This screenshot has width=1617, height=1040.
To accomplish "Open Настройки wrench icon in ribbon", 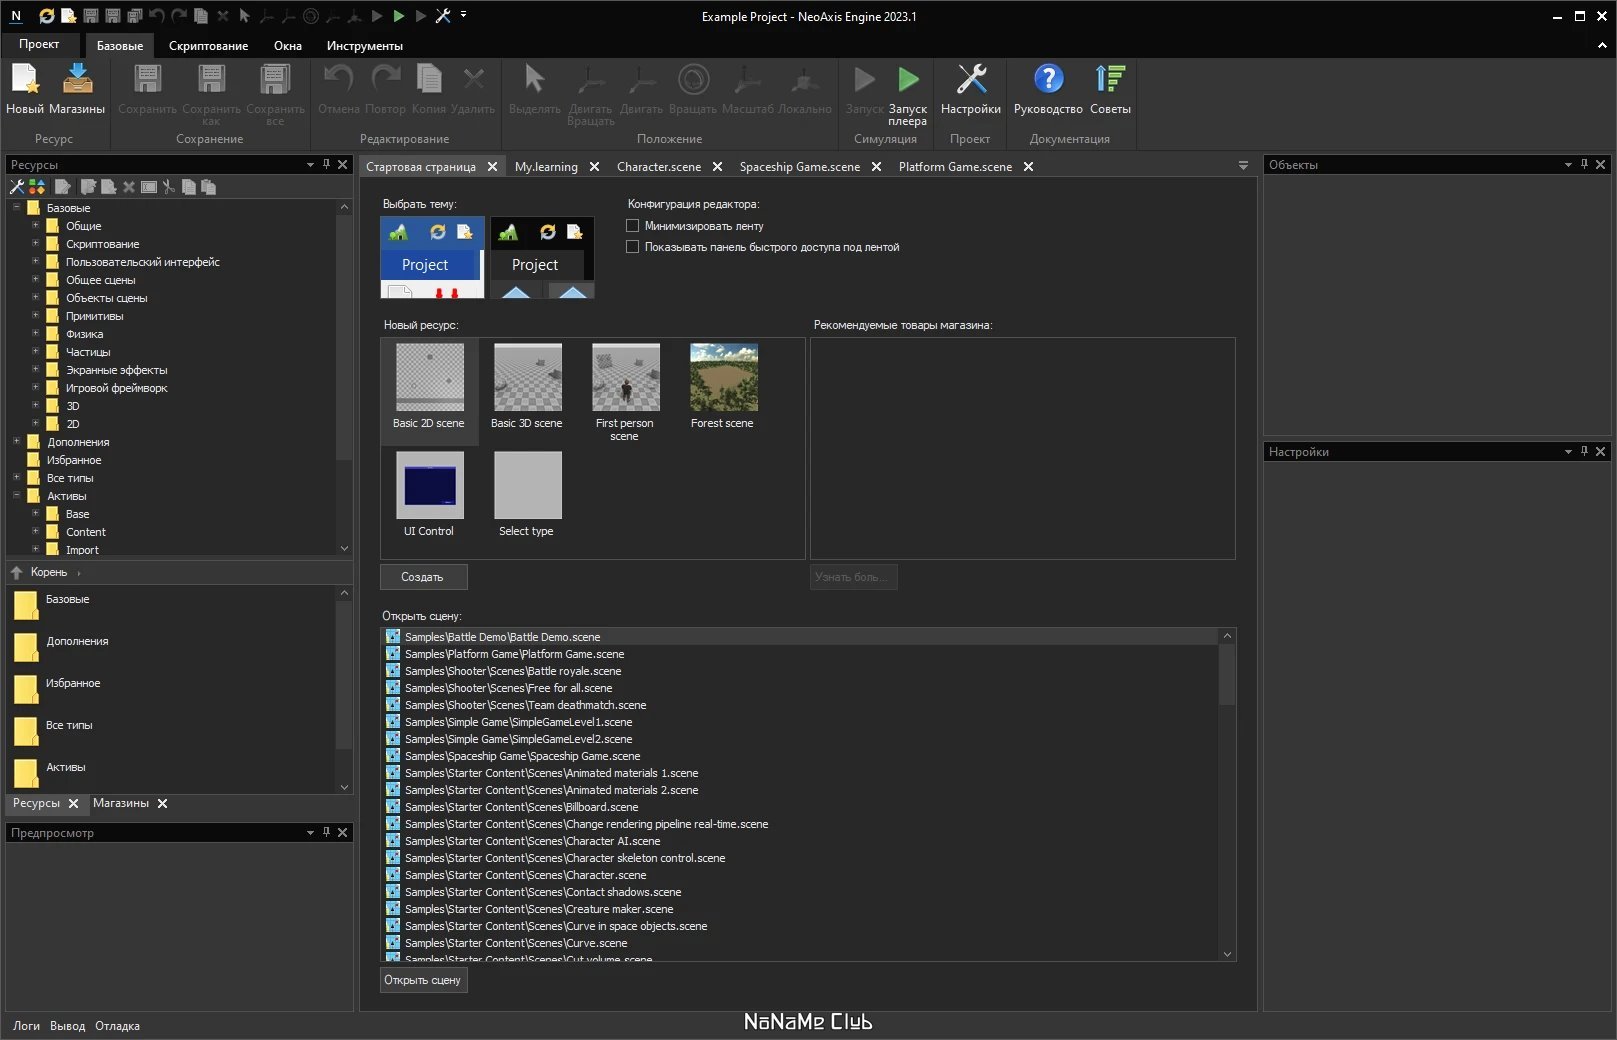I will click(970, 80).
